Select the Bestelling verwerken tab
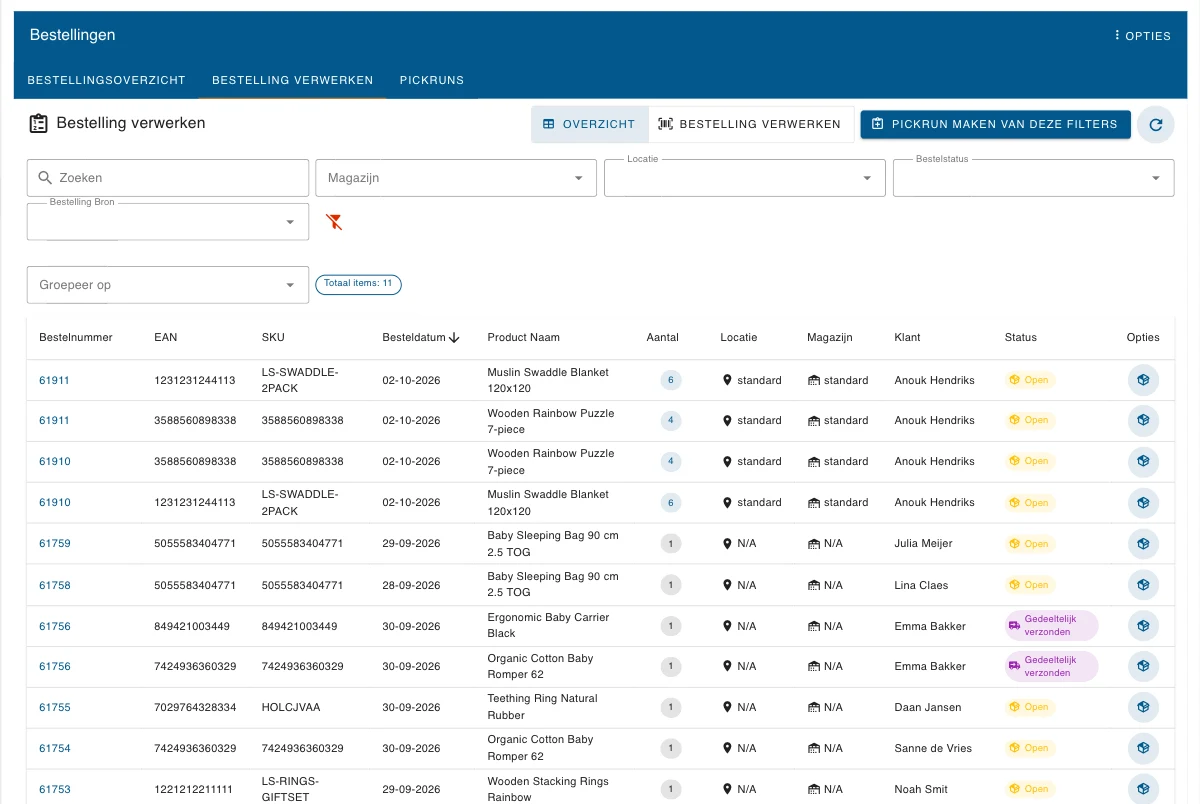 pos(293,80)
